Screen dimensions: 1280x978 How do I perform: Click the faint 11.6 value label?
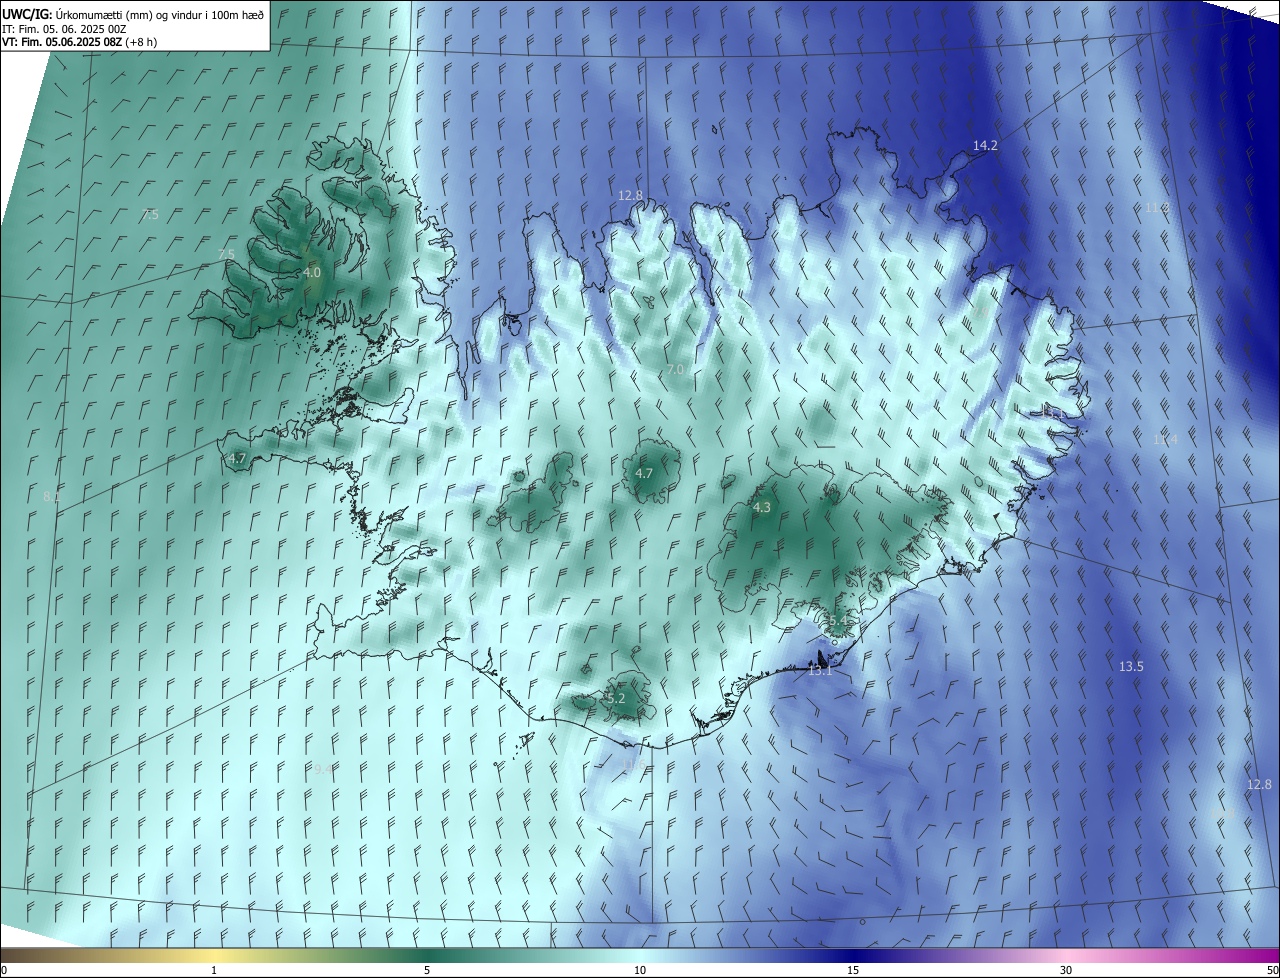[634, 765]
